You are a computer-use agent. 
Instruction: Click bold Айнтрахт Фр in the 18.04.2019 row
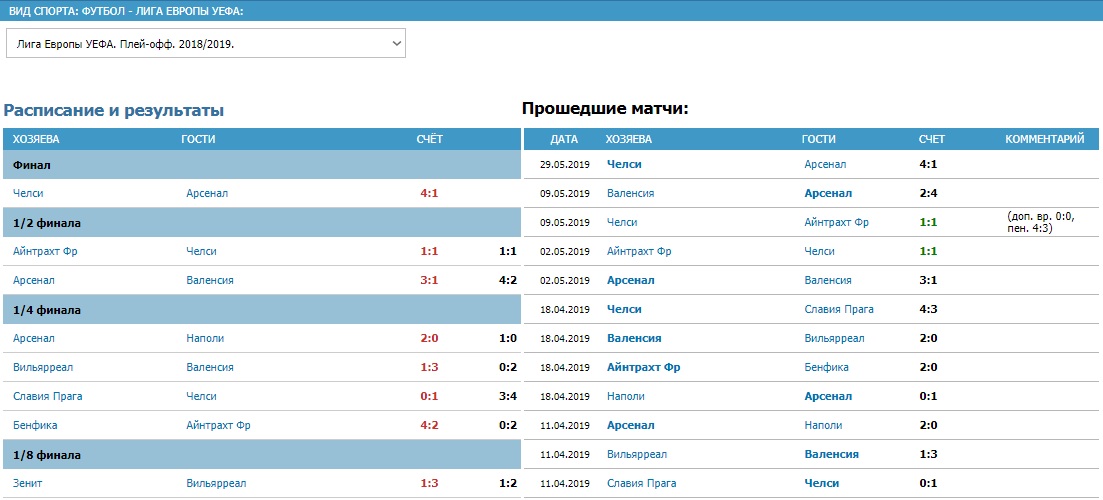(643, 367)
